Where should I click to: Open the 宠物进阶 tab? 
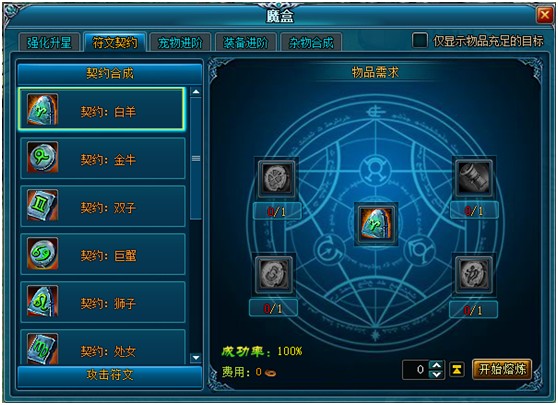tap(180, 43)
